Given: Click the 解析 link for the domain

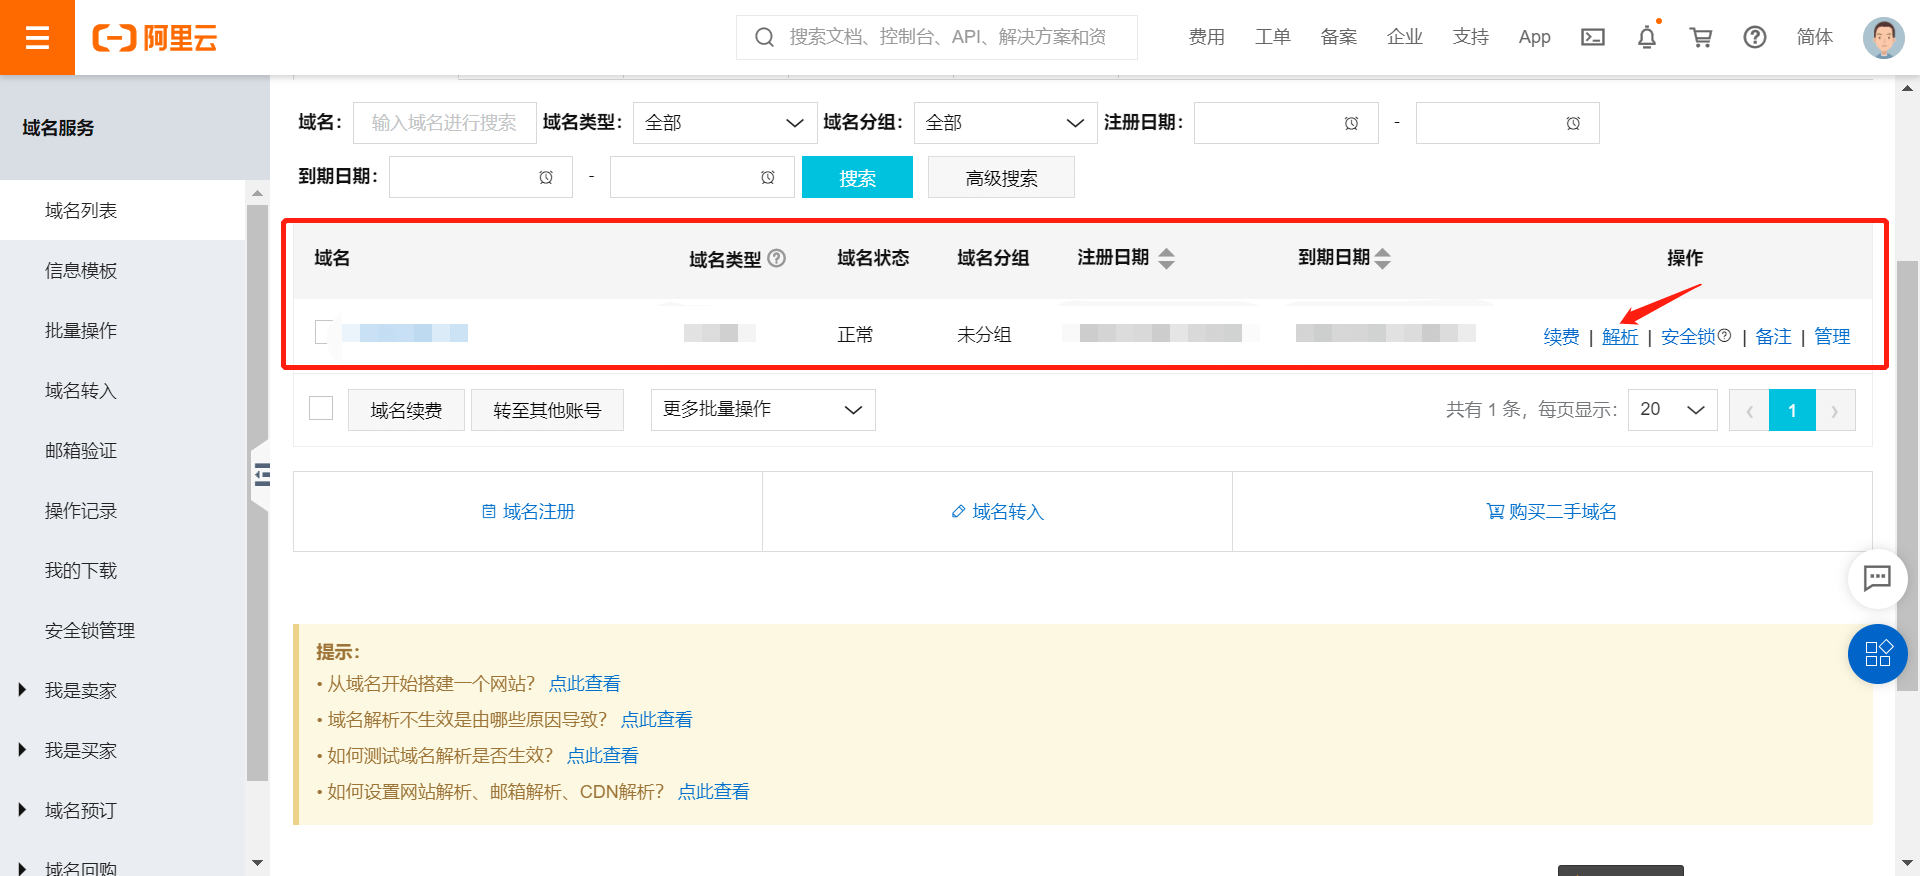Looking at the screenshot, I should [1619, 337].
